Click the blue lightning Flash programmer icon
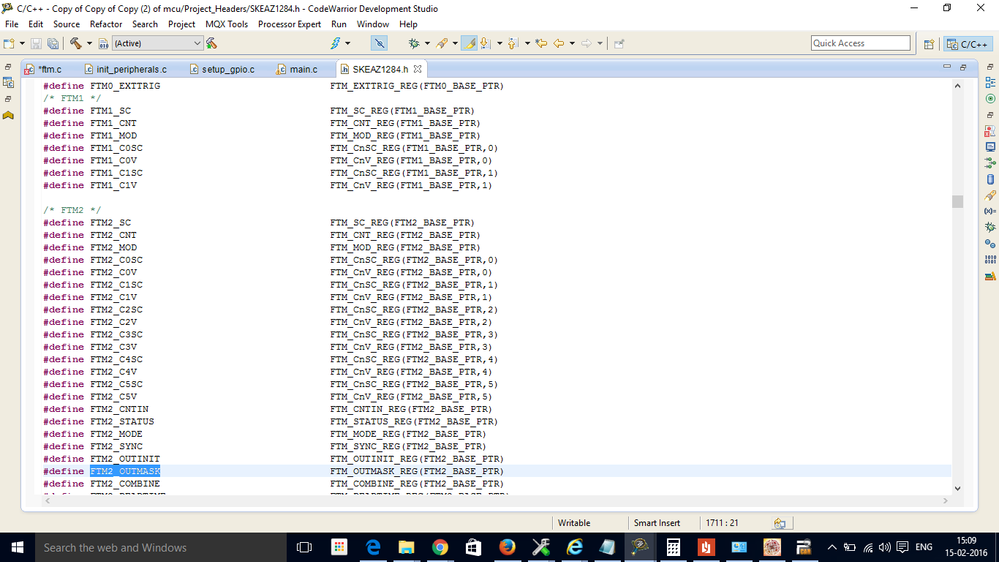This screenshot has width=999, height=562. (x=335, y=43)
